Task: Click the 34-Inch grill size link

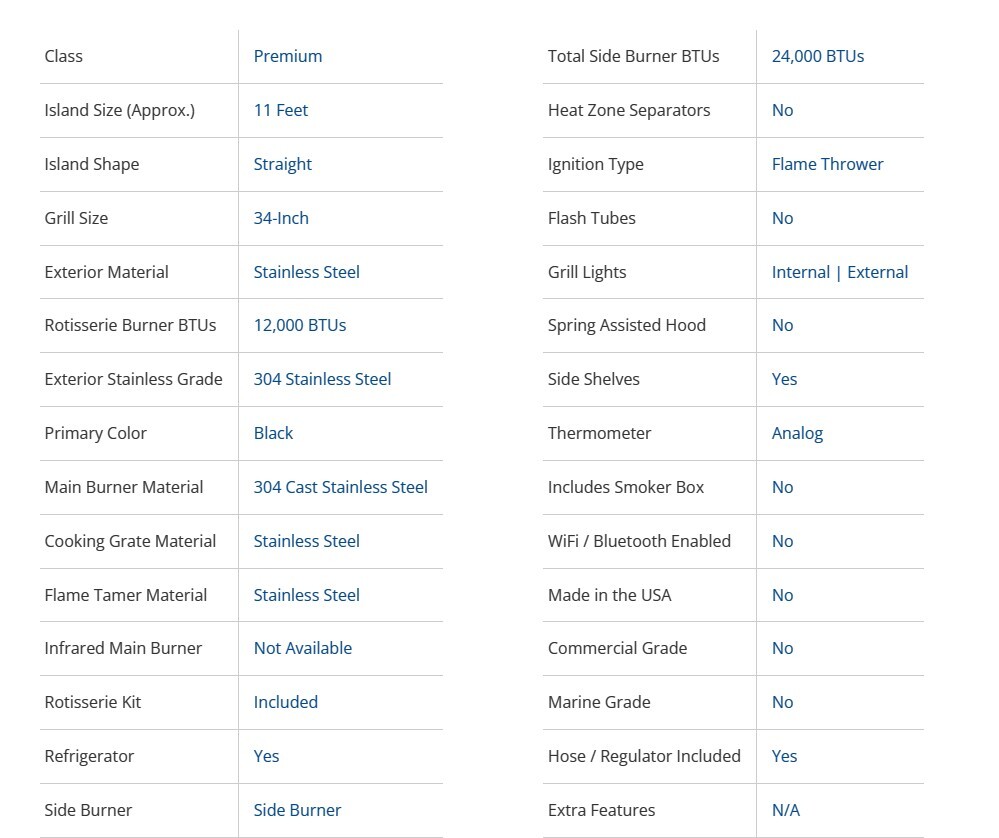Action: (281, 218)
